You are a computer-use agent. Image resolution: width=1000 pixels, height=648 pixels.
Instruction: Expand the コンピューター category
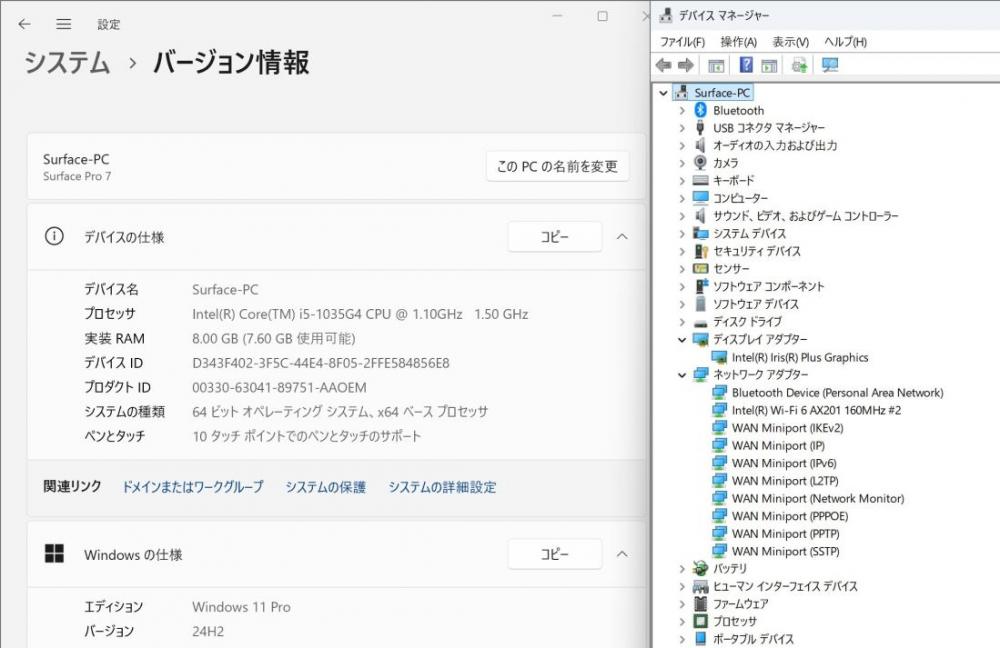point(682,198)
